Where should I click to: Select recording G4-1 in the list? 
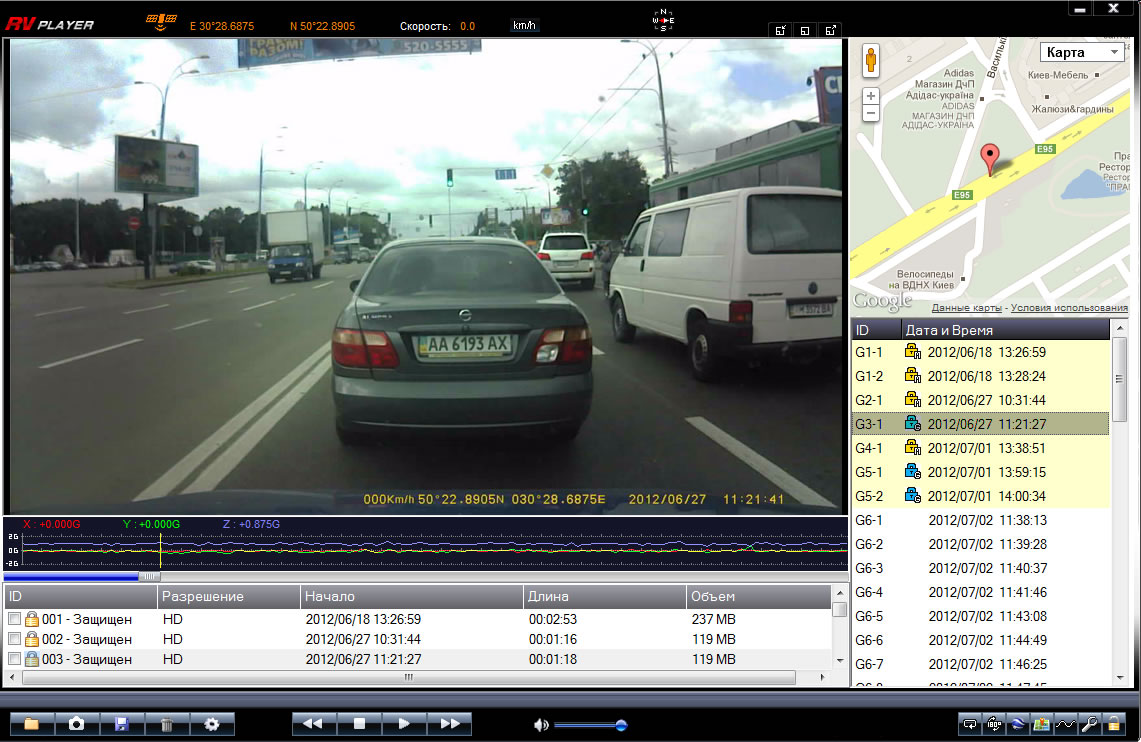[980, 448]
